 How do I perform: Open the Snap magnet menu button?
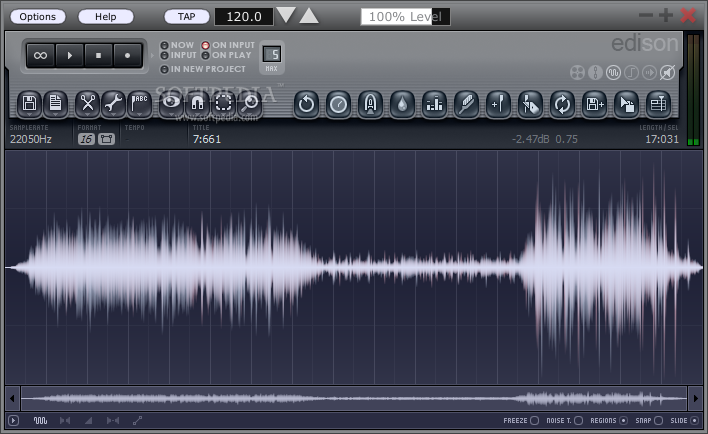[197, 104]
